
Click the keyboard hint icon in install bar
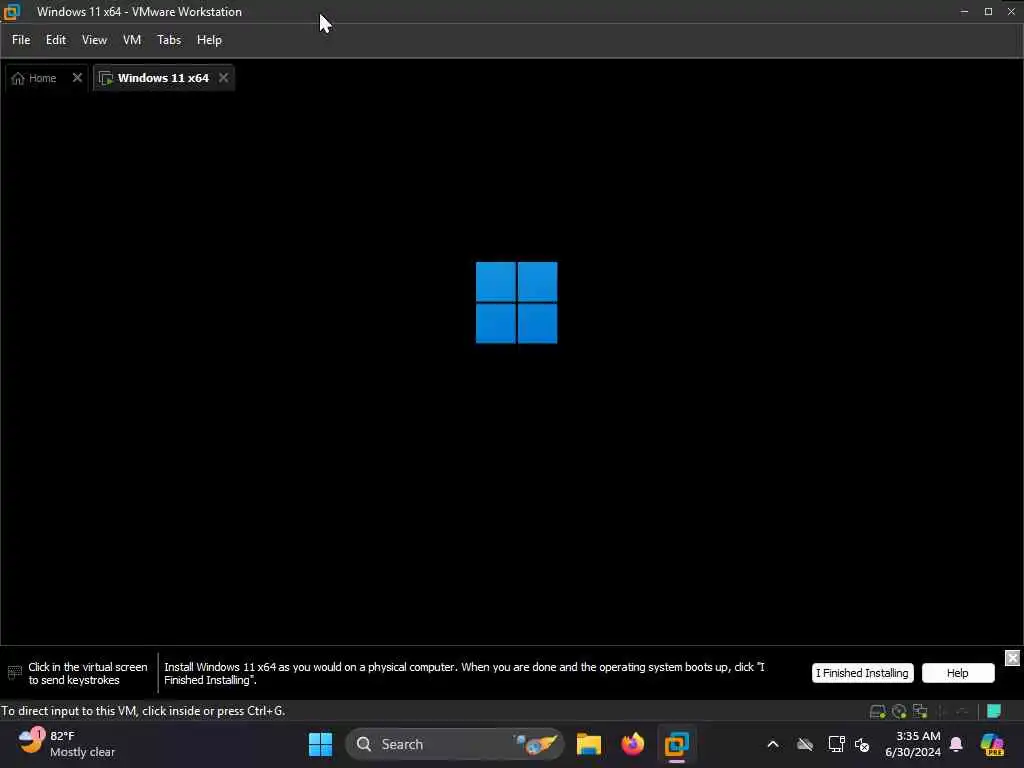pos(15,673)
